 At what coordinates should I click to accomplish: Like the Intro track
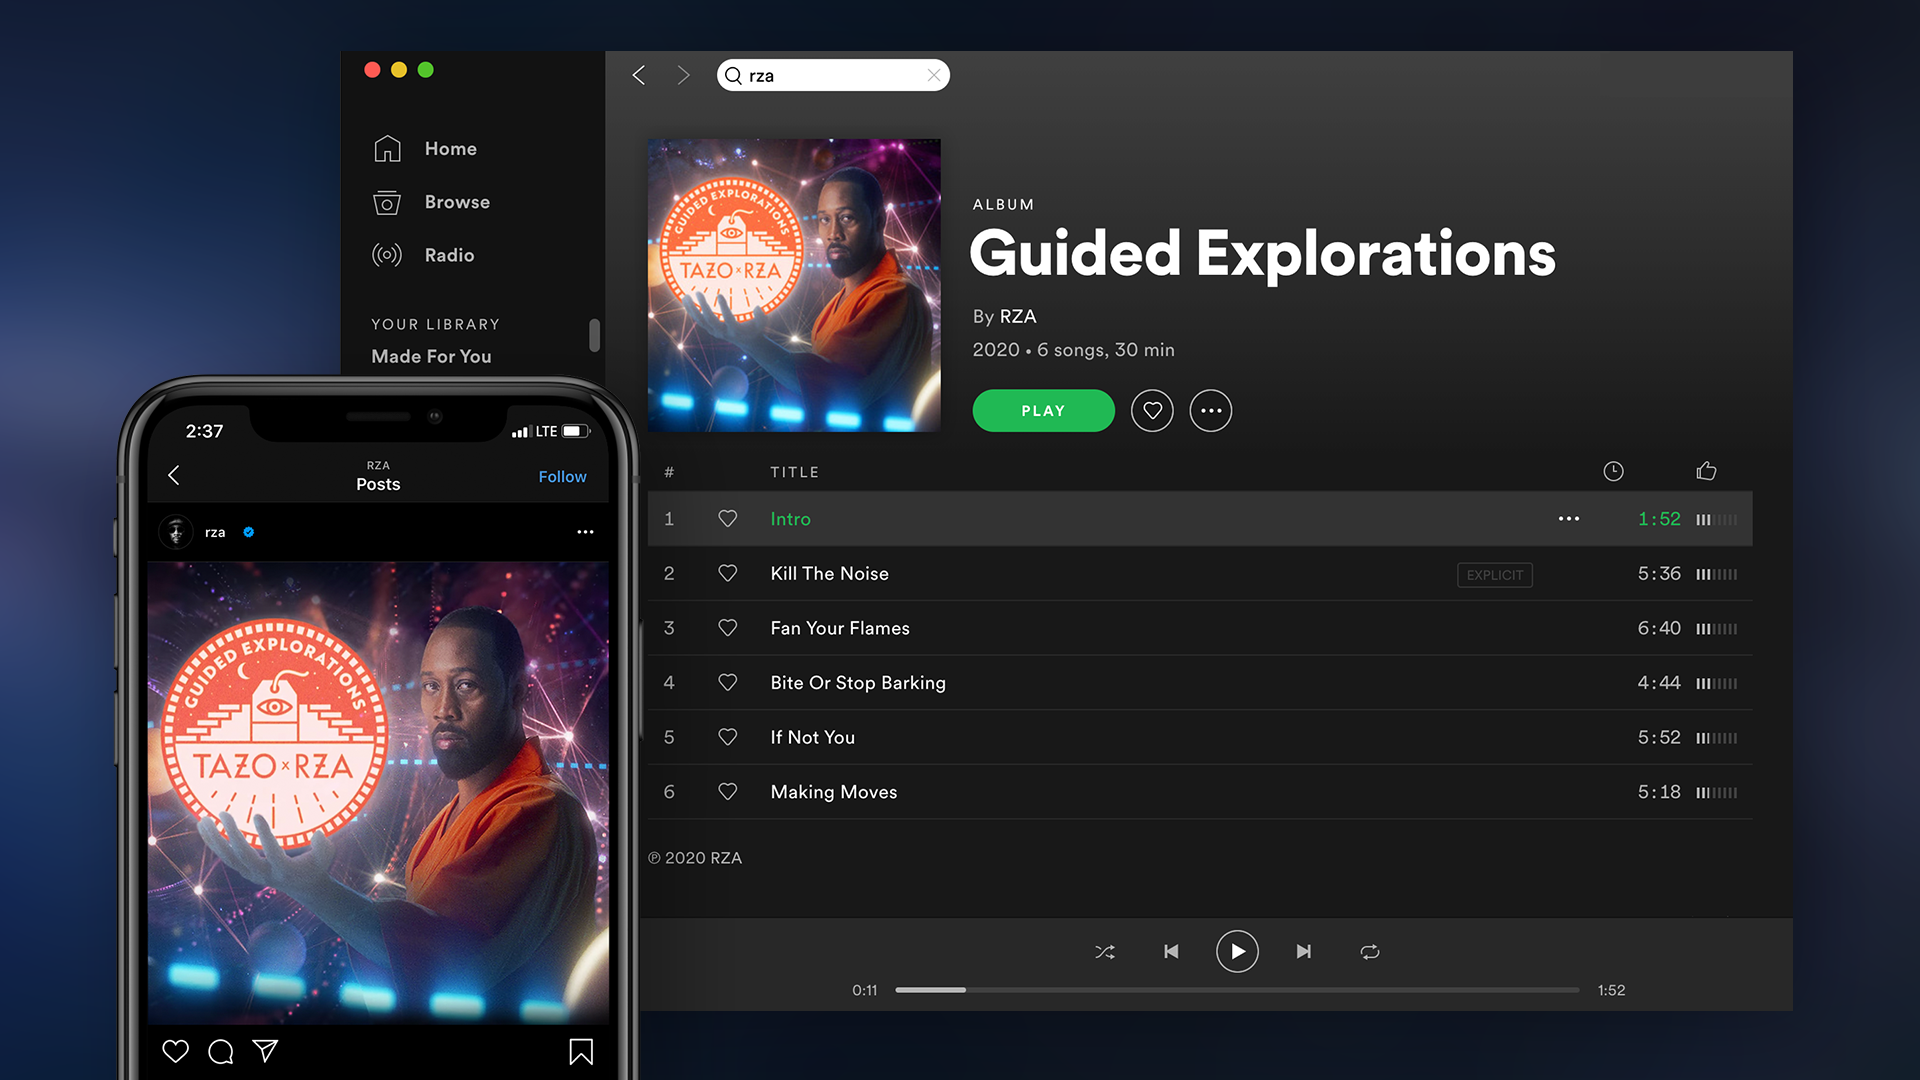click(x=728, y=519)
